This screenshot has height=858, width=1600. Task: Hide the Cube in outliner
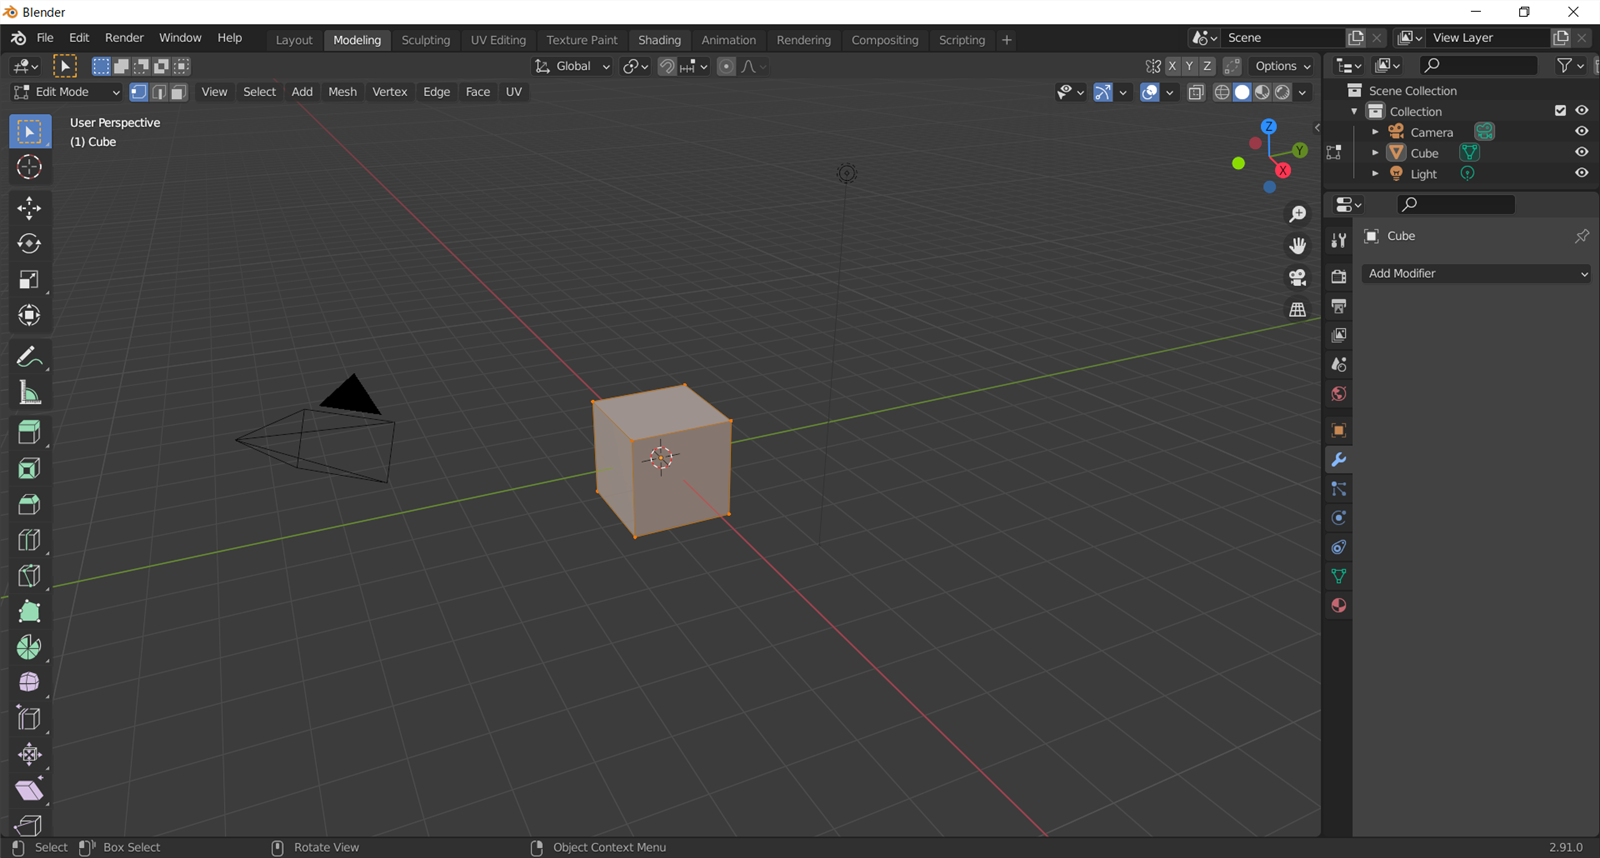[x=1581, y=153]
